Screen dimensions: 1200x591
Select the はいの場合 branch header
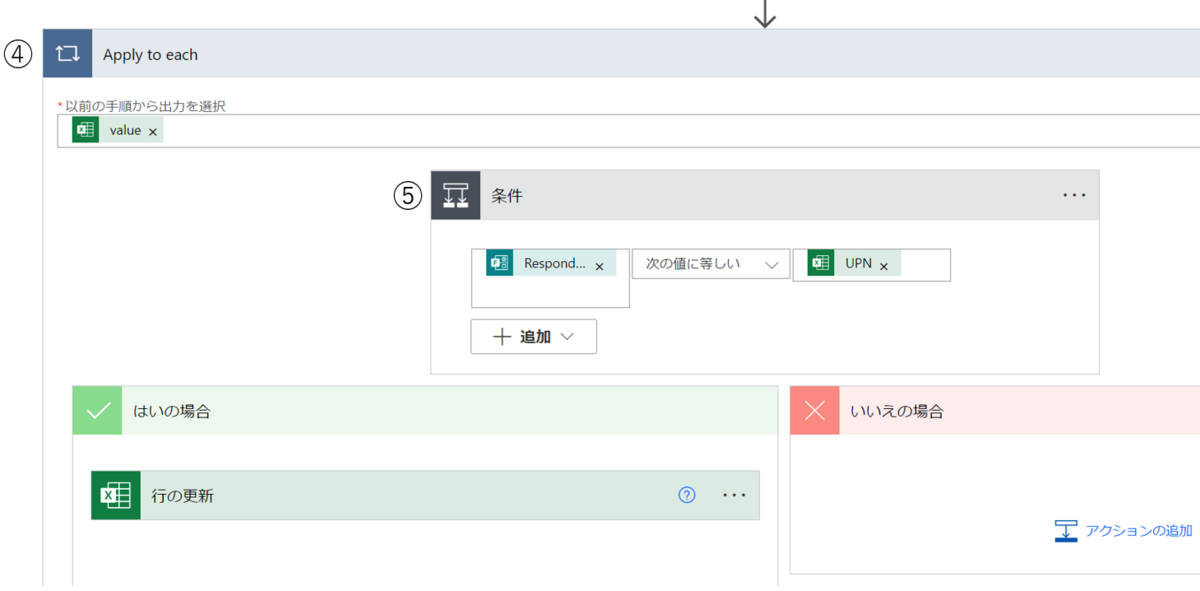pyautogui.click(x=425, y=411)
